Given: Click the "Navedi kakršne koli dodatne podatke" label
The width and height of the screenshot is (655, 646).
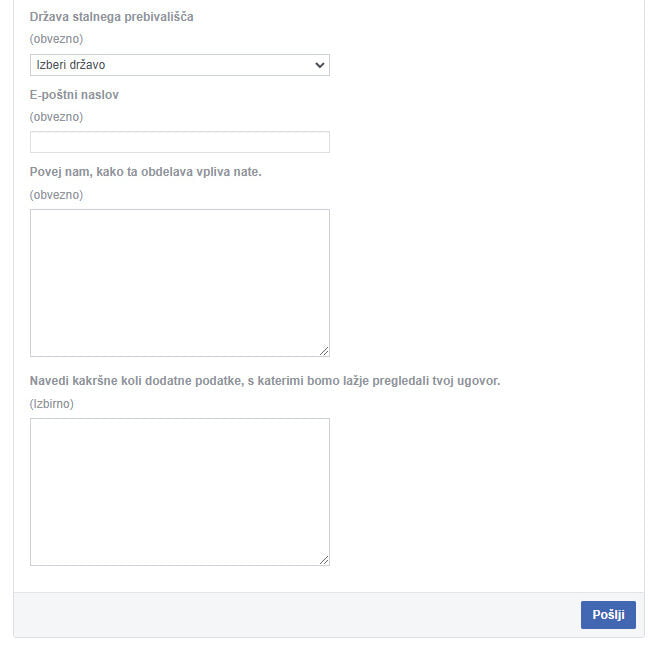Looking at the screenshot, I should [x=265, y=381].
